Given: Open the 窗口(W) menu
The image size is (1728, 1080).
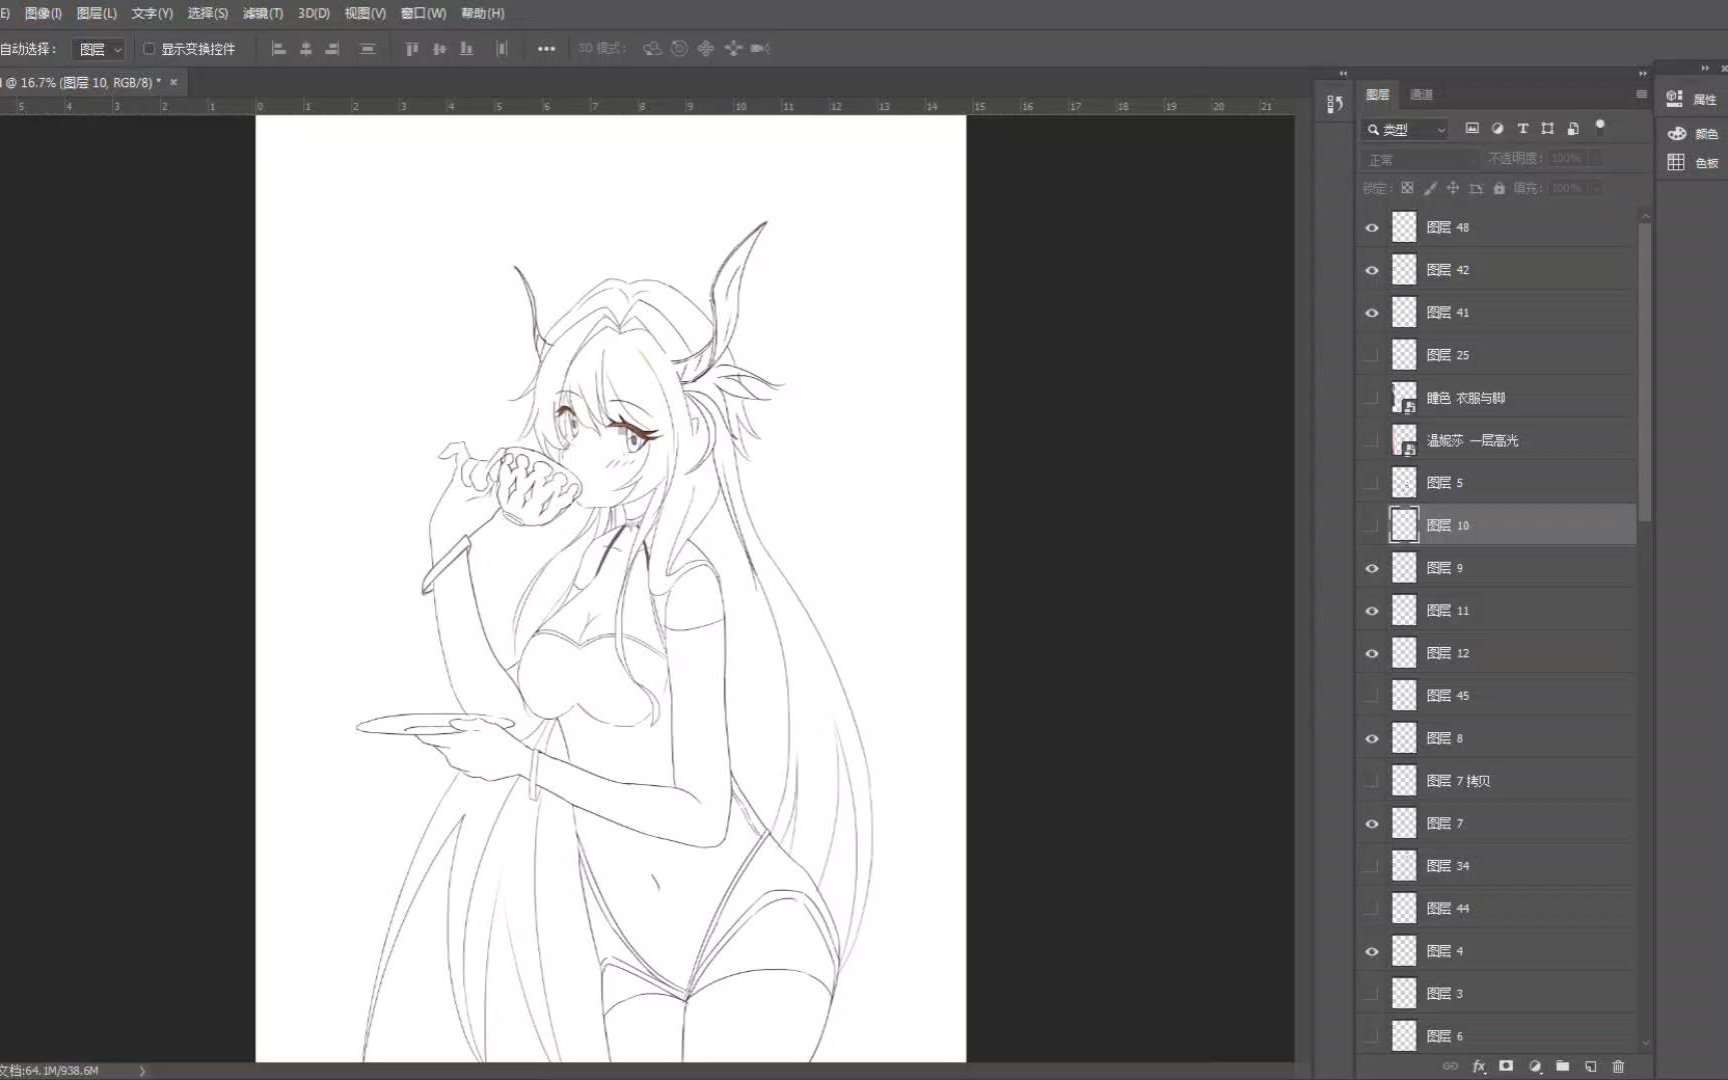Looking at the screenshot, I should 423,13.
